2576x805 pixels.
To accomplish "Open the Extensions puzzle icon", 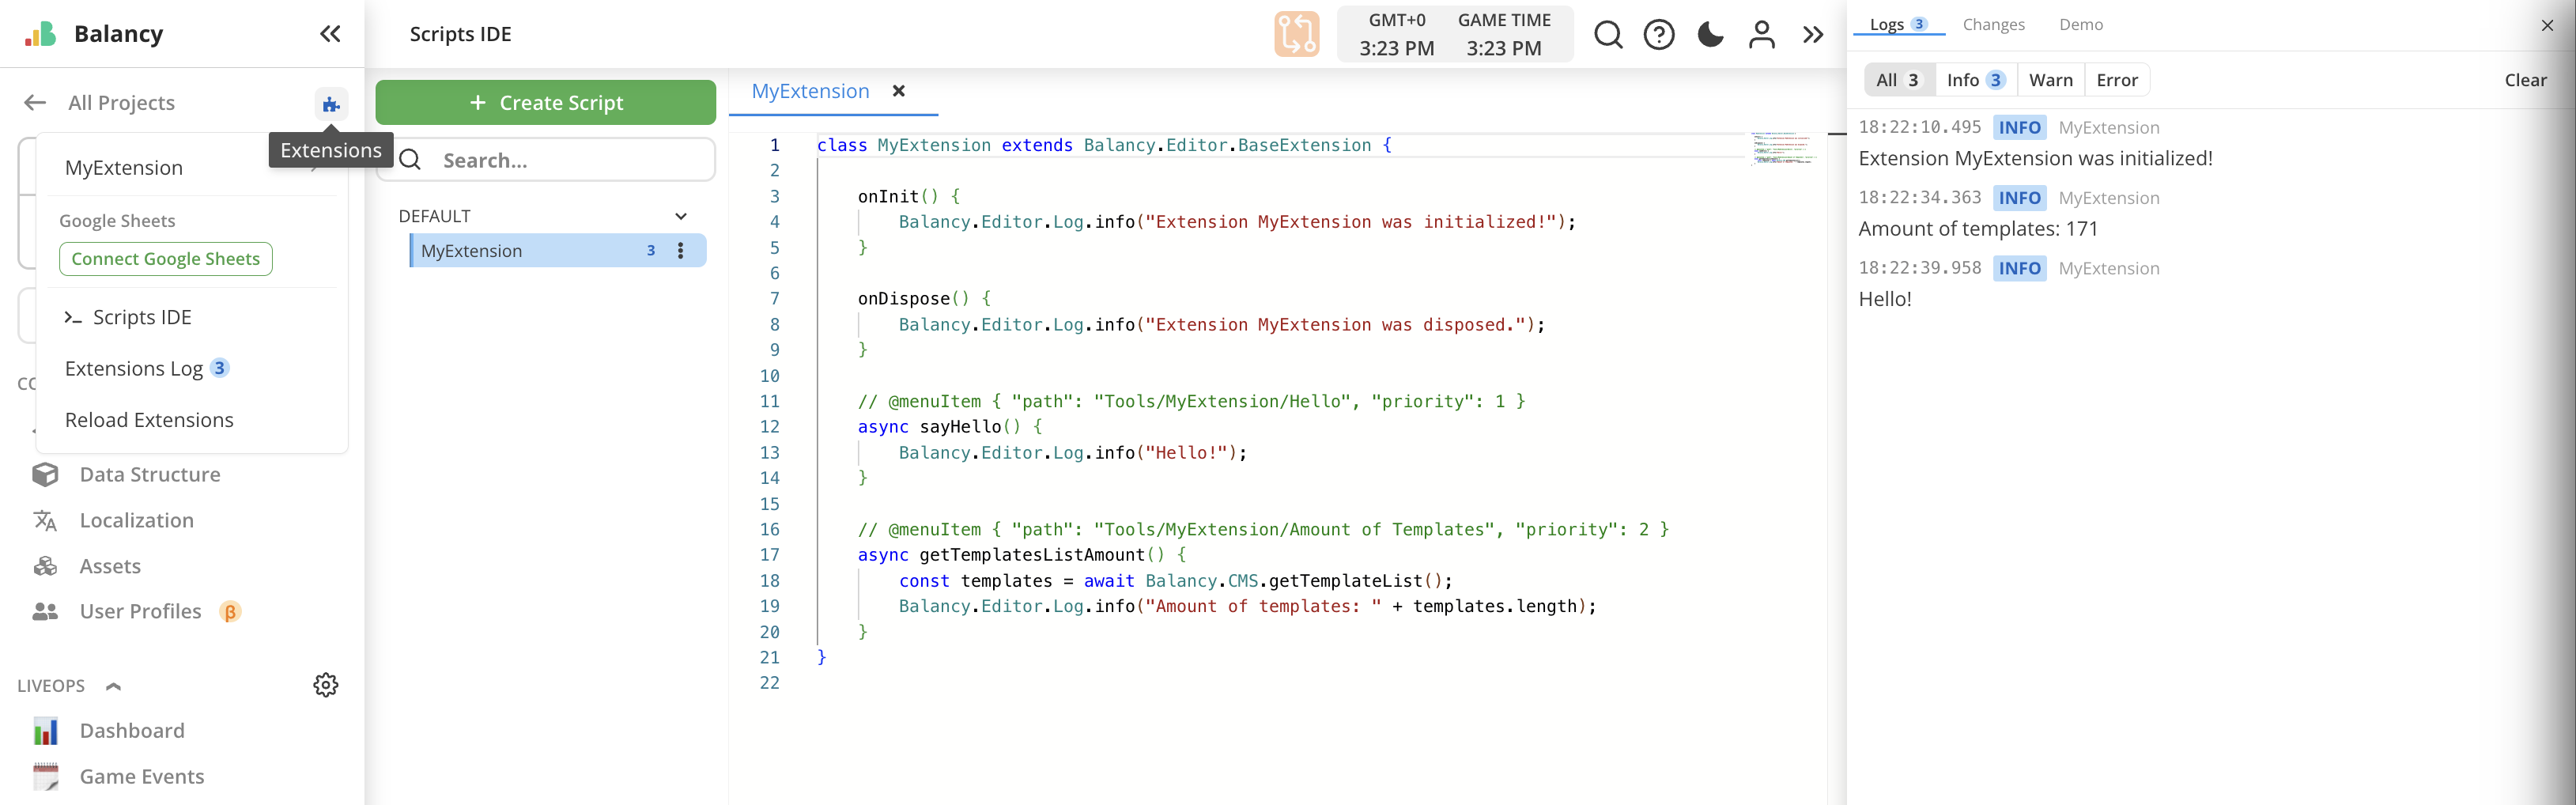I will click(331, 104).
